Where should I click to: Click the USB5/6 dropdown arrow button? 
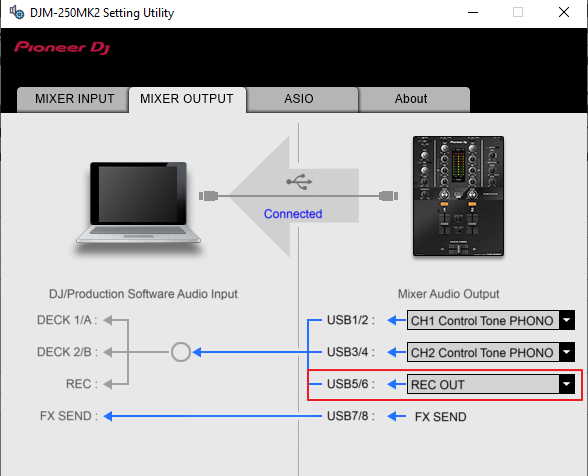click(x=567, y=384)
